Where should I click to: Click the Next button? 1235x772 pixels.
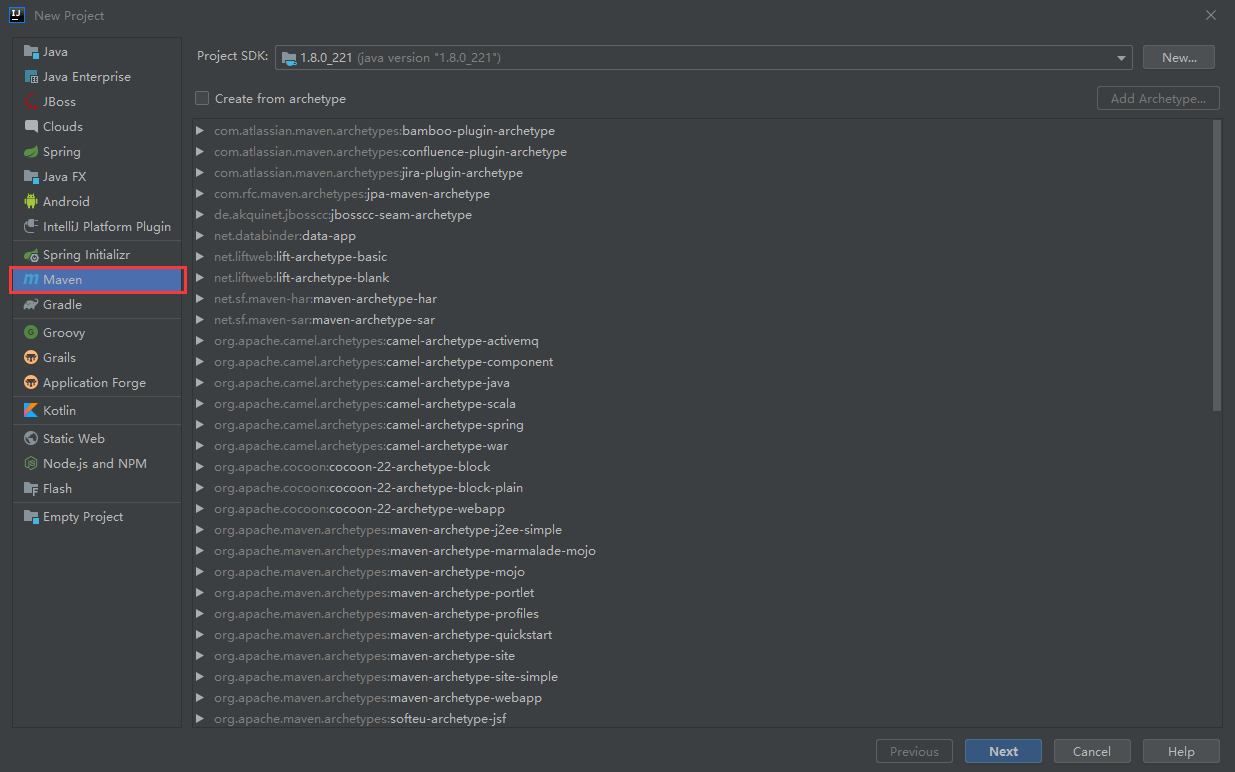[x=1003, y=752]
